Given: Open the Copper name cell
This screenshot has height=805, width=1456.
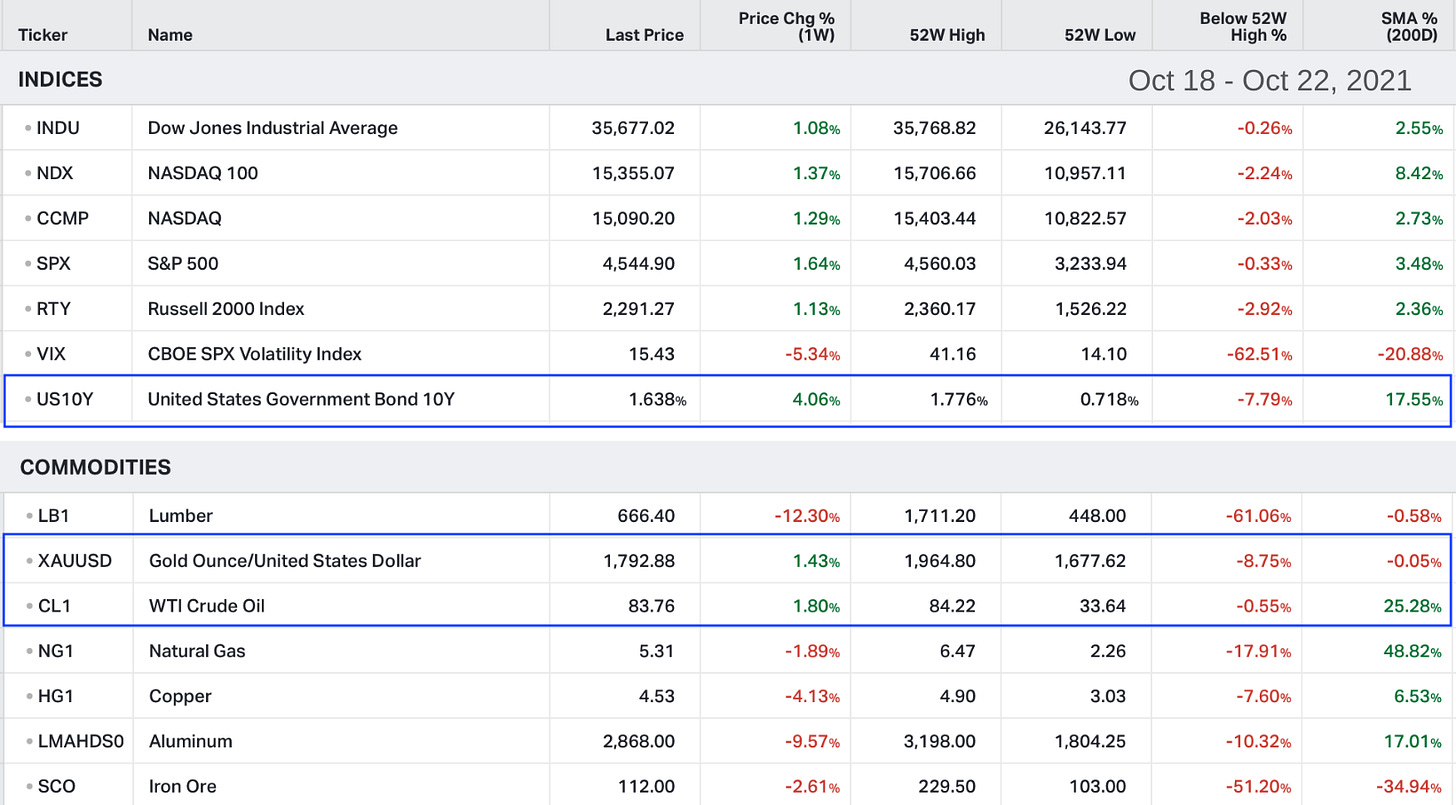Looking at the screenshot, I should [180, 696].
